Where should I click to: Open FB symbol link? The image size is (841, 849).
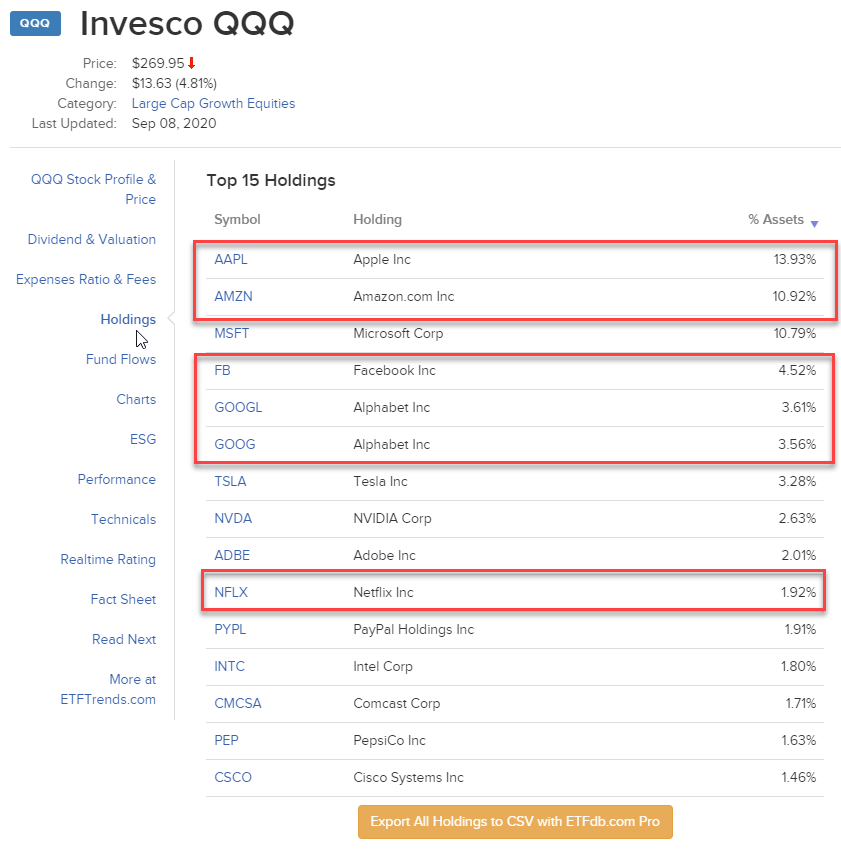(x=223, y=370)
